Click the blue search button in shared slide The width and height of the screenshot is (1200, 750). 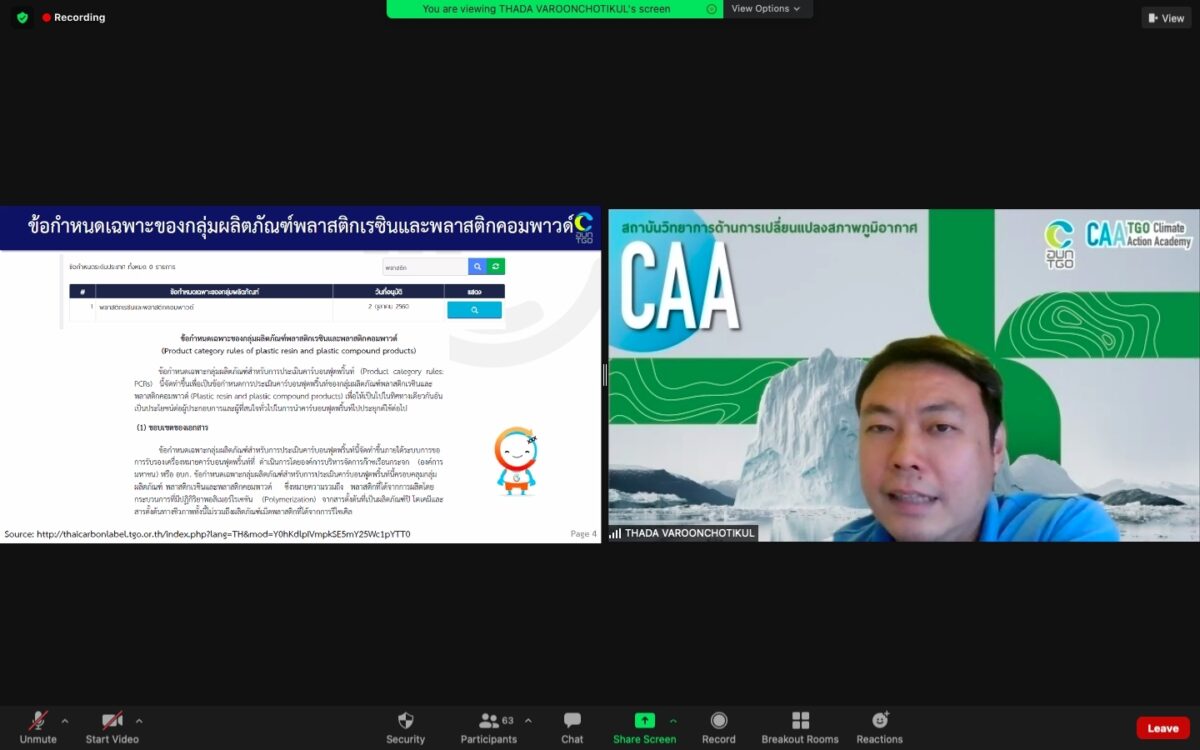477,267
